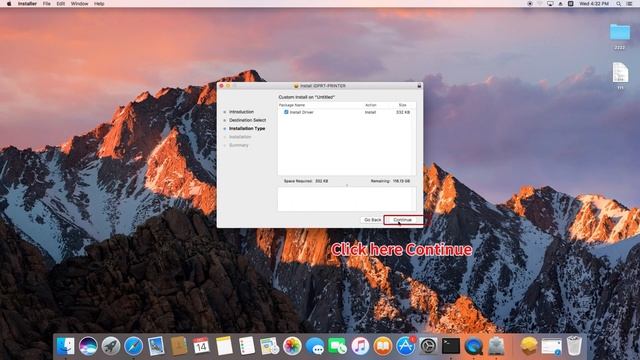Open Launchpad from the Dock
The height and width of the screenshot is (360, 640).
pyautogui.click(x=111, y=346)
